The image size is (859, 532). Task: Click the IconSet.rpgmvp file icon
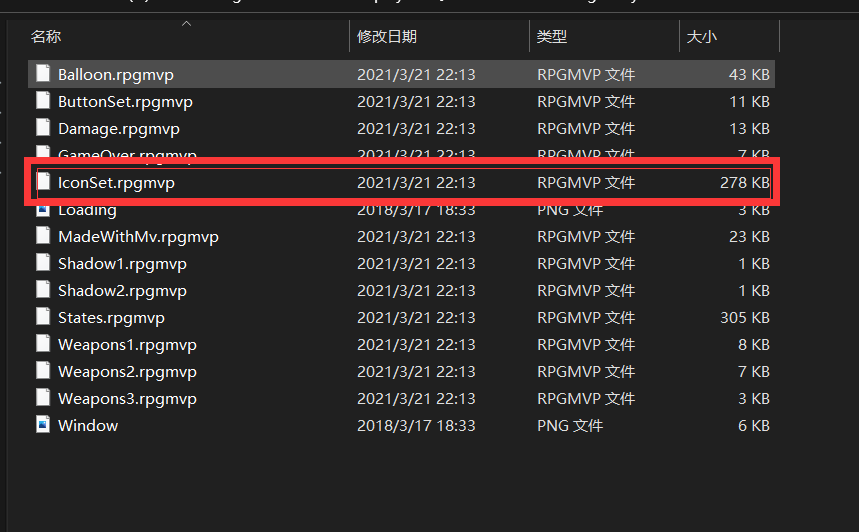coord(43,181)
